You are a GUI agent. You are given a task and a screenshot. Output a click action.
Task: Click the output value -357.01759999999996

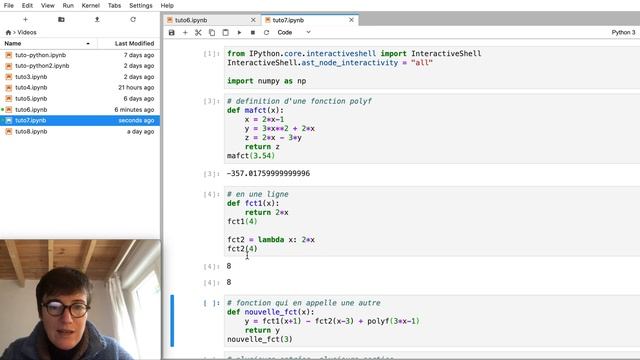tap(268, 173)
